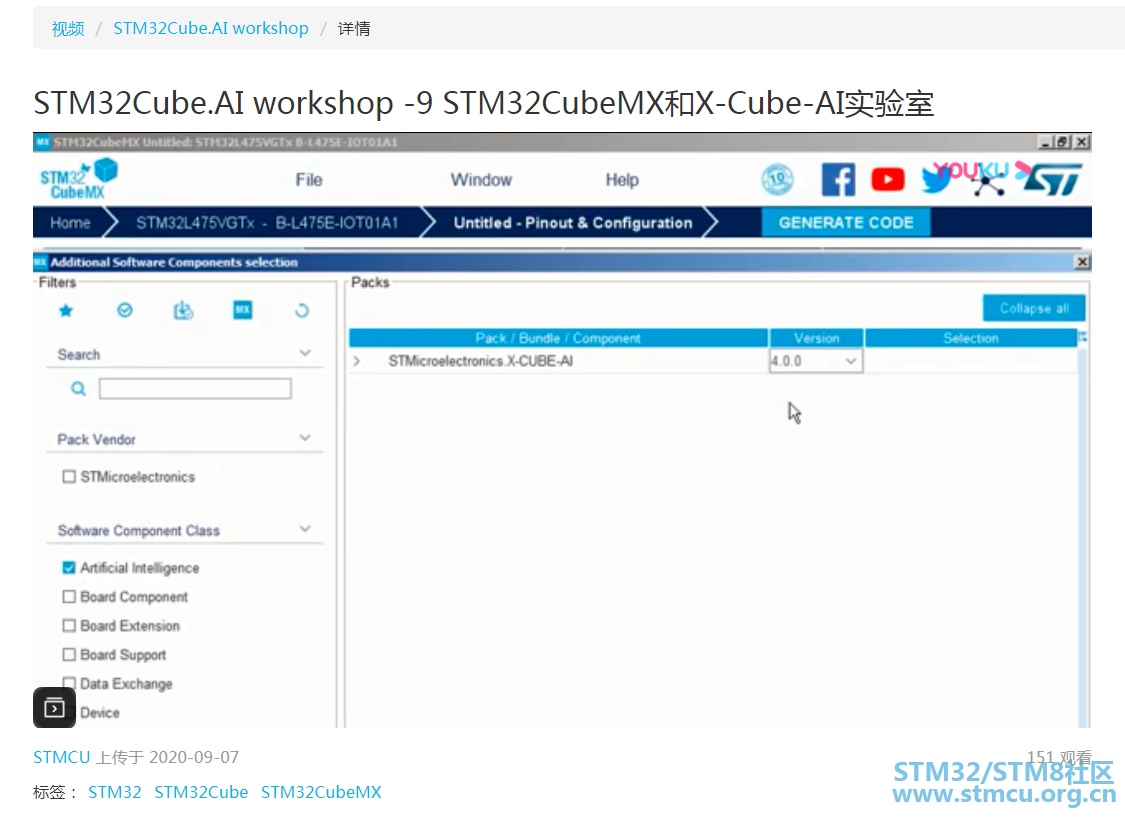Click the Device class label
Viewport: 1125px width, 817px height.
(x=100, y=713)
